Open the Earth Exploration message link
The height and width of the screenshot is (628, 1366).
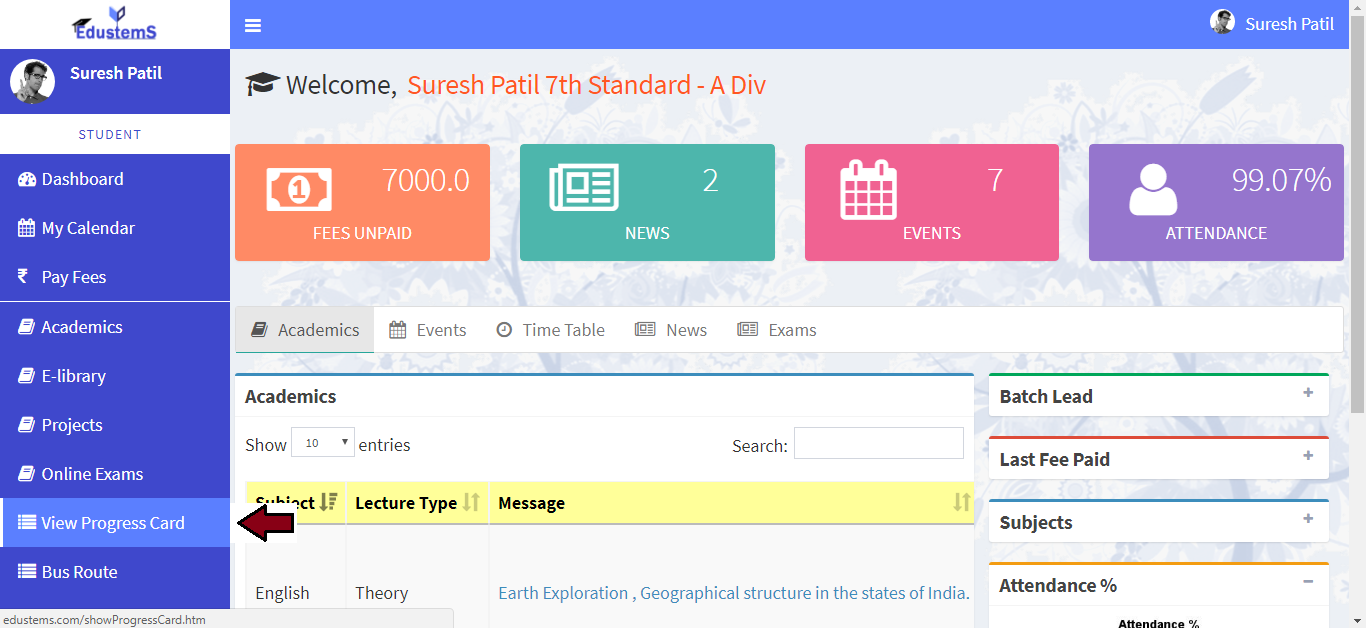click(733, 593)
